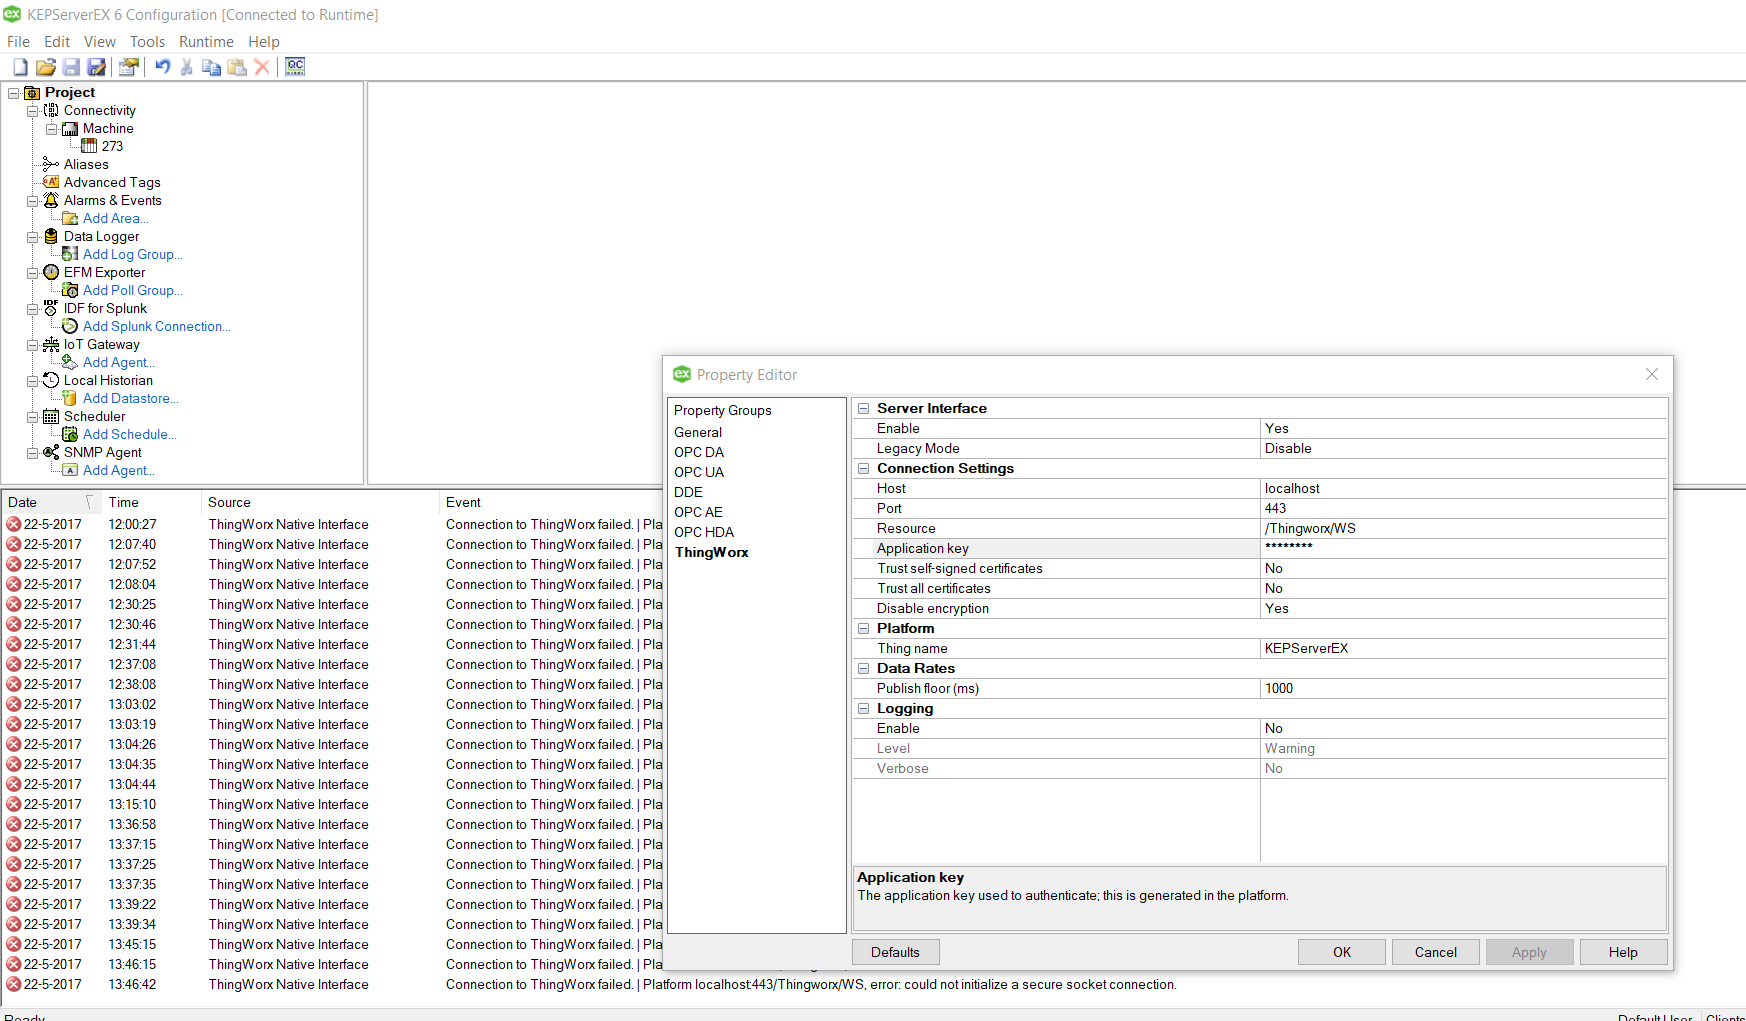Click the Disable encryption value Yes
The image size is (1746, 1021).
point(1463,608)
